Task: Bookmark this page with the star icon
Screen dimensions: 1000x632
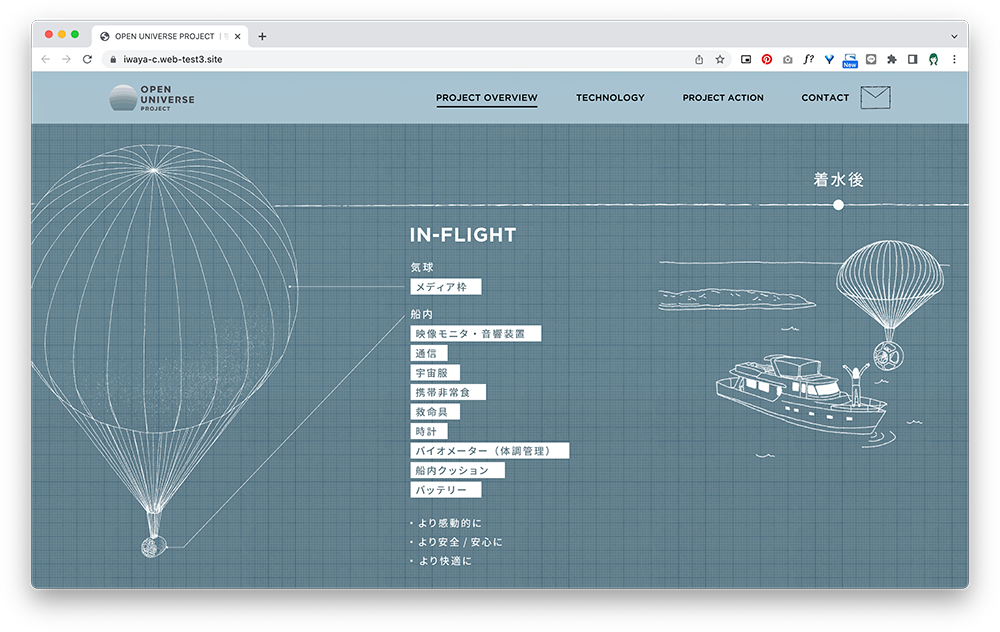Action: coord(720,60)
